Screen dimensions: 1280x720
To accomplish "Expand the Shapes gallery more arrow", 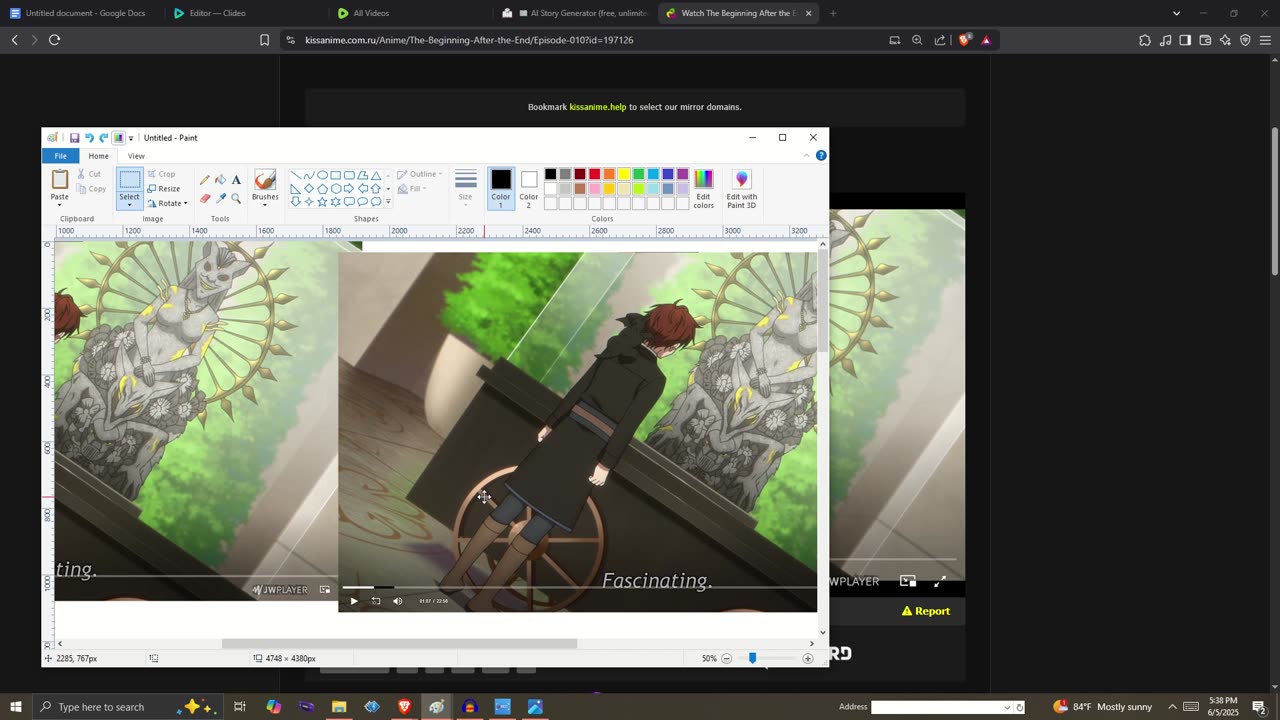I will [388, 202].
